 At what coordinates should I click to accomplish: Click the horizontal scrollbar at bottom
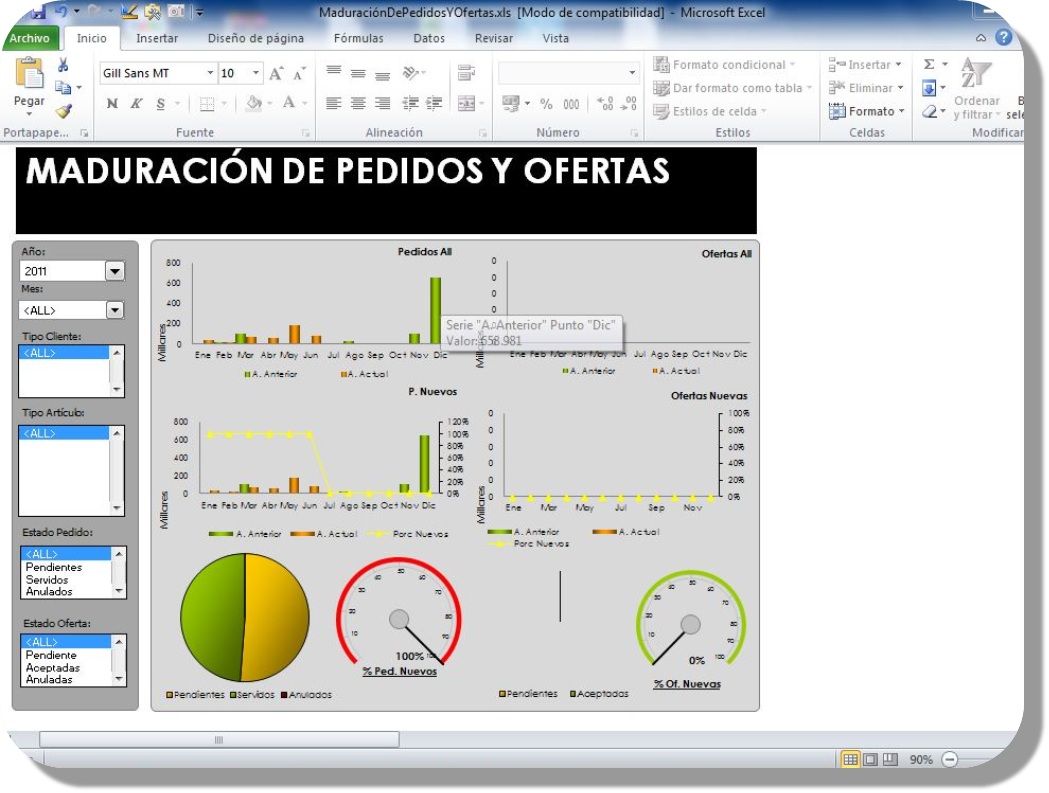[218, 740]
